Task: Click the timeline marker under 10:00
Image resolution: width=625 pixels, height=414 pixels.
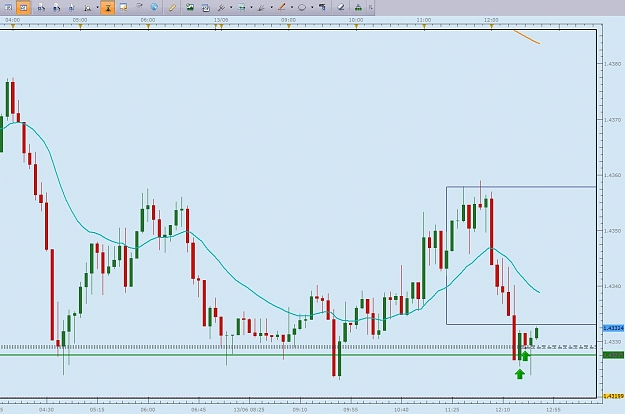Action: click(356, 27)
